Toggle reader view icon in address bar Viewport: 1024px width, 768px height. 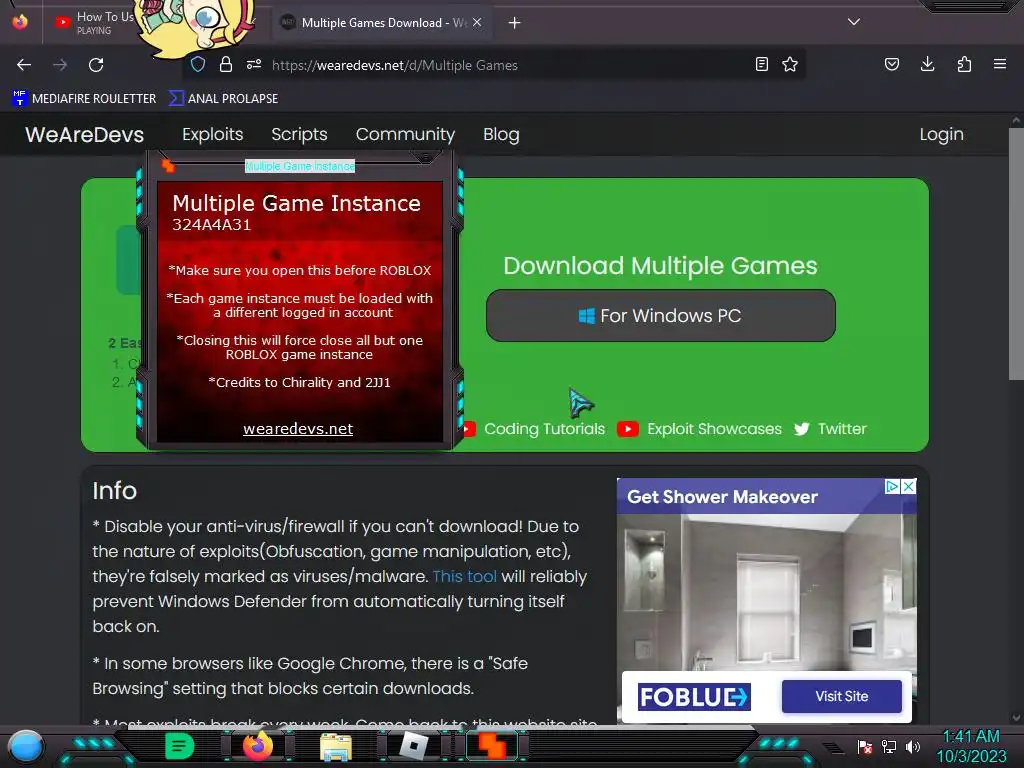761,64
